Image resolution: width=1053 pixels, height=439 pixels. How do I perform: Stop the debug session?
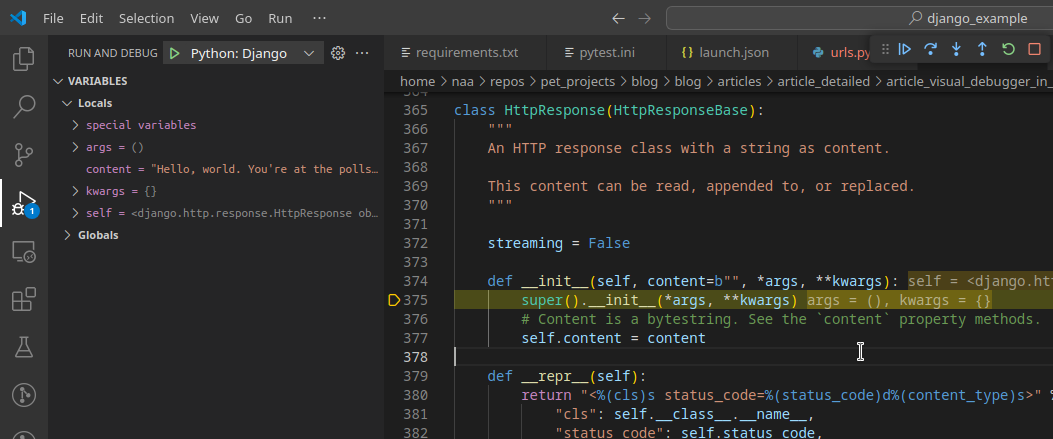[1034, 49]
